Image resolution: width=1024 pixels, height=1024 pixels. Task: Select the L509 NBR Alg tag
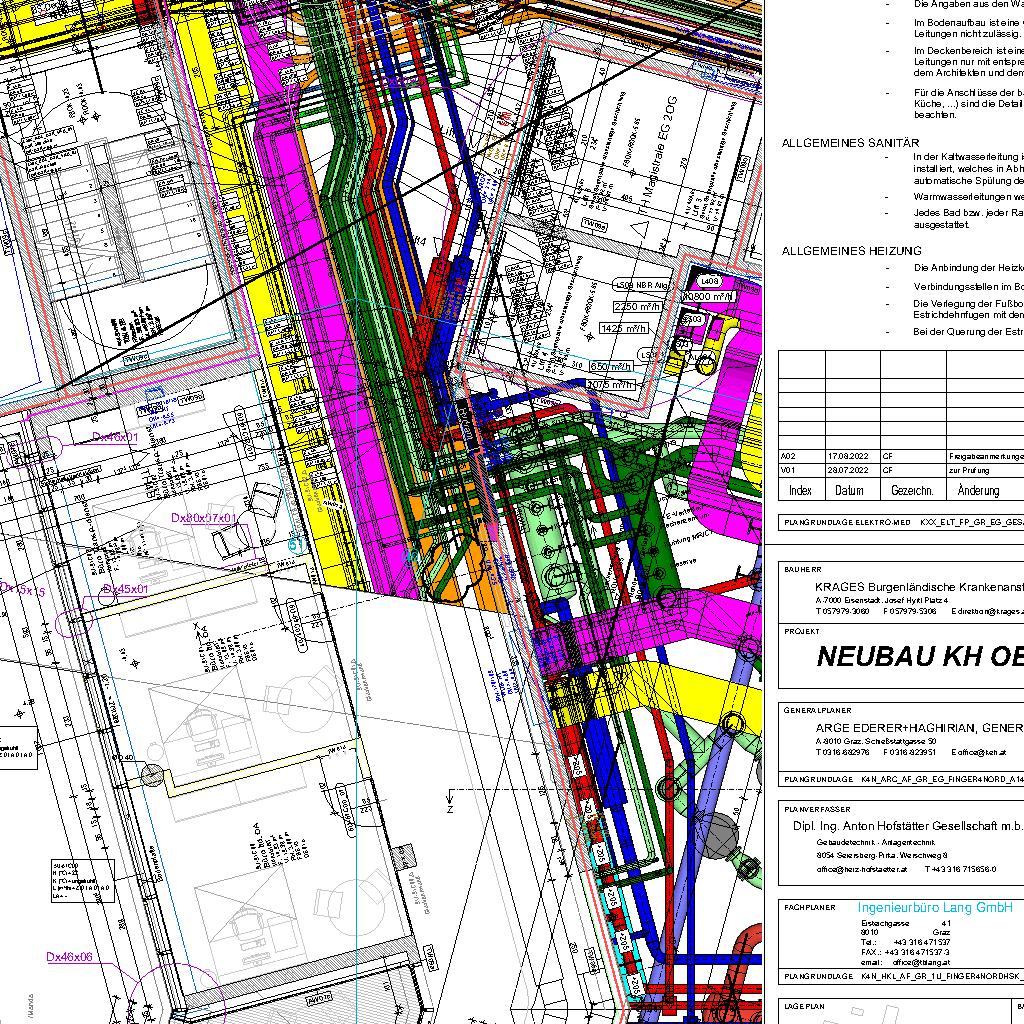point(642,283)
